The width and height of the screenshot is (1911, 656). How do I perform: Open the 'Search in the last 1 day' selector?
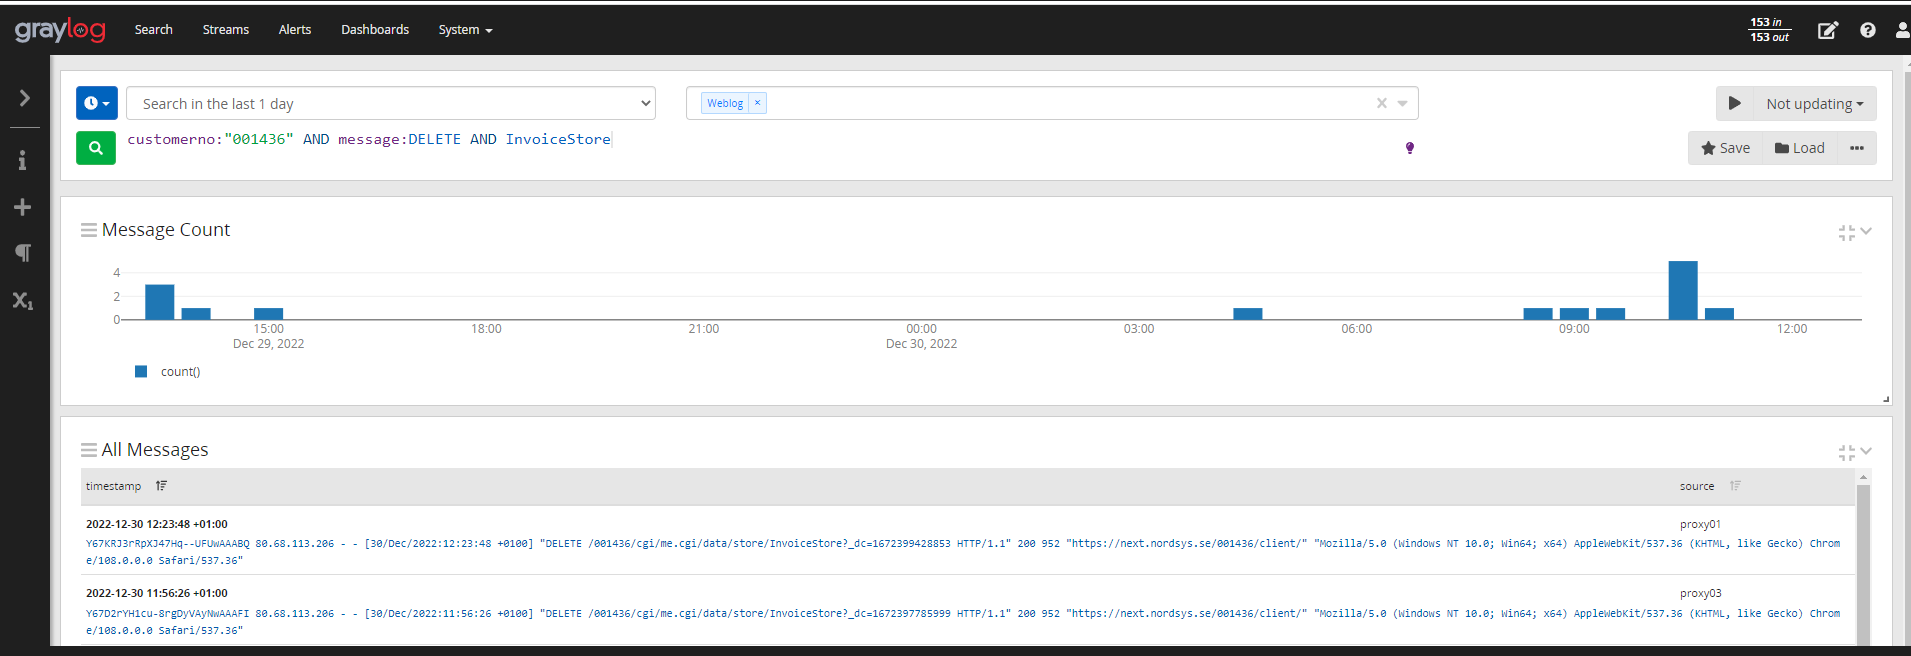click(x=391, y=103)
